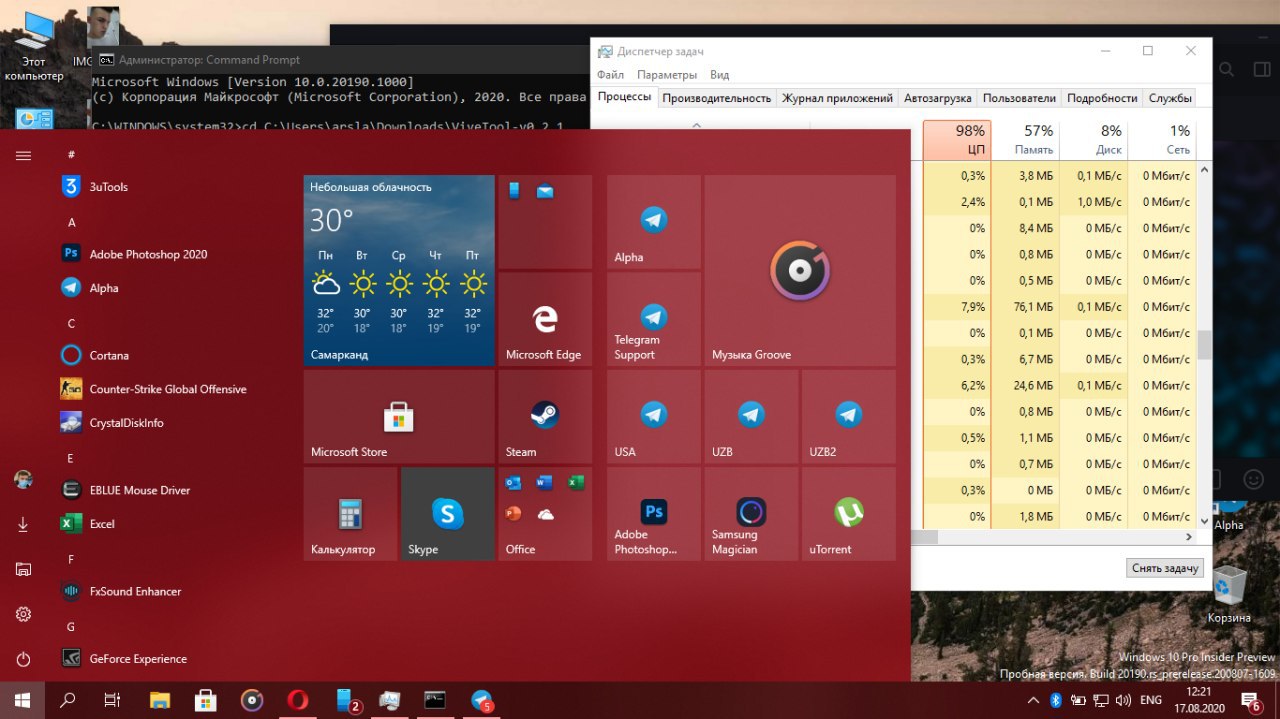Open Корзина on the desktop

[1228, 595]
